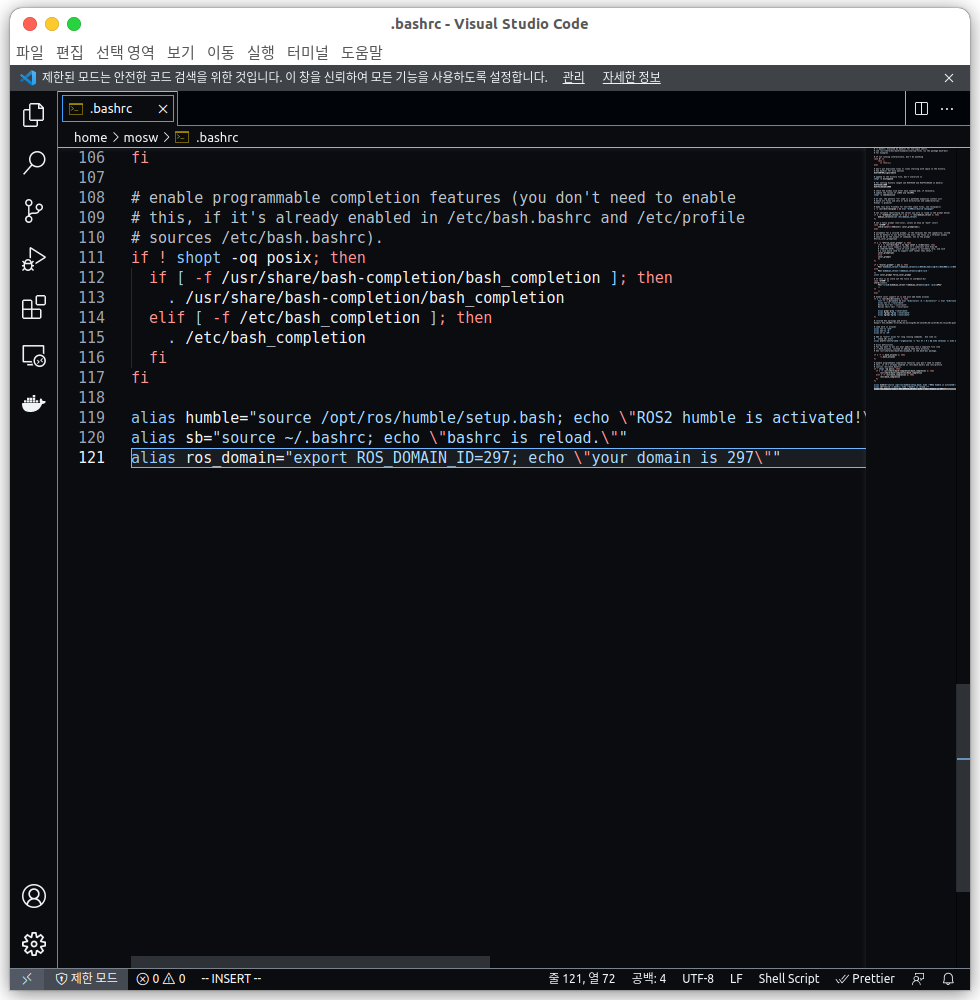The width and height of the screenshot is (980, 1000).
Task: Open the 도움말 menu
Action: coord(362,52)
